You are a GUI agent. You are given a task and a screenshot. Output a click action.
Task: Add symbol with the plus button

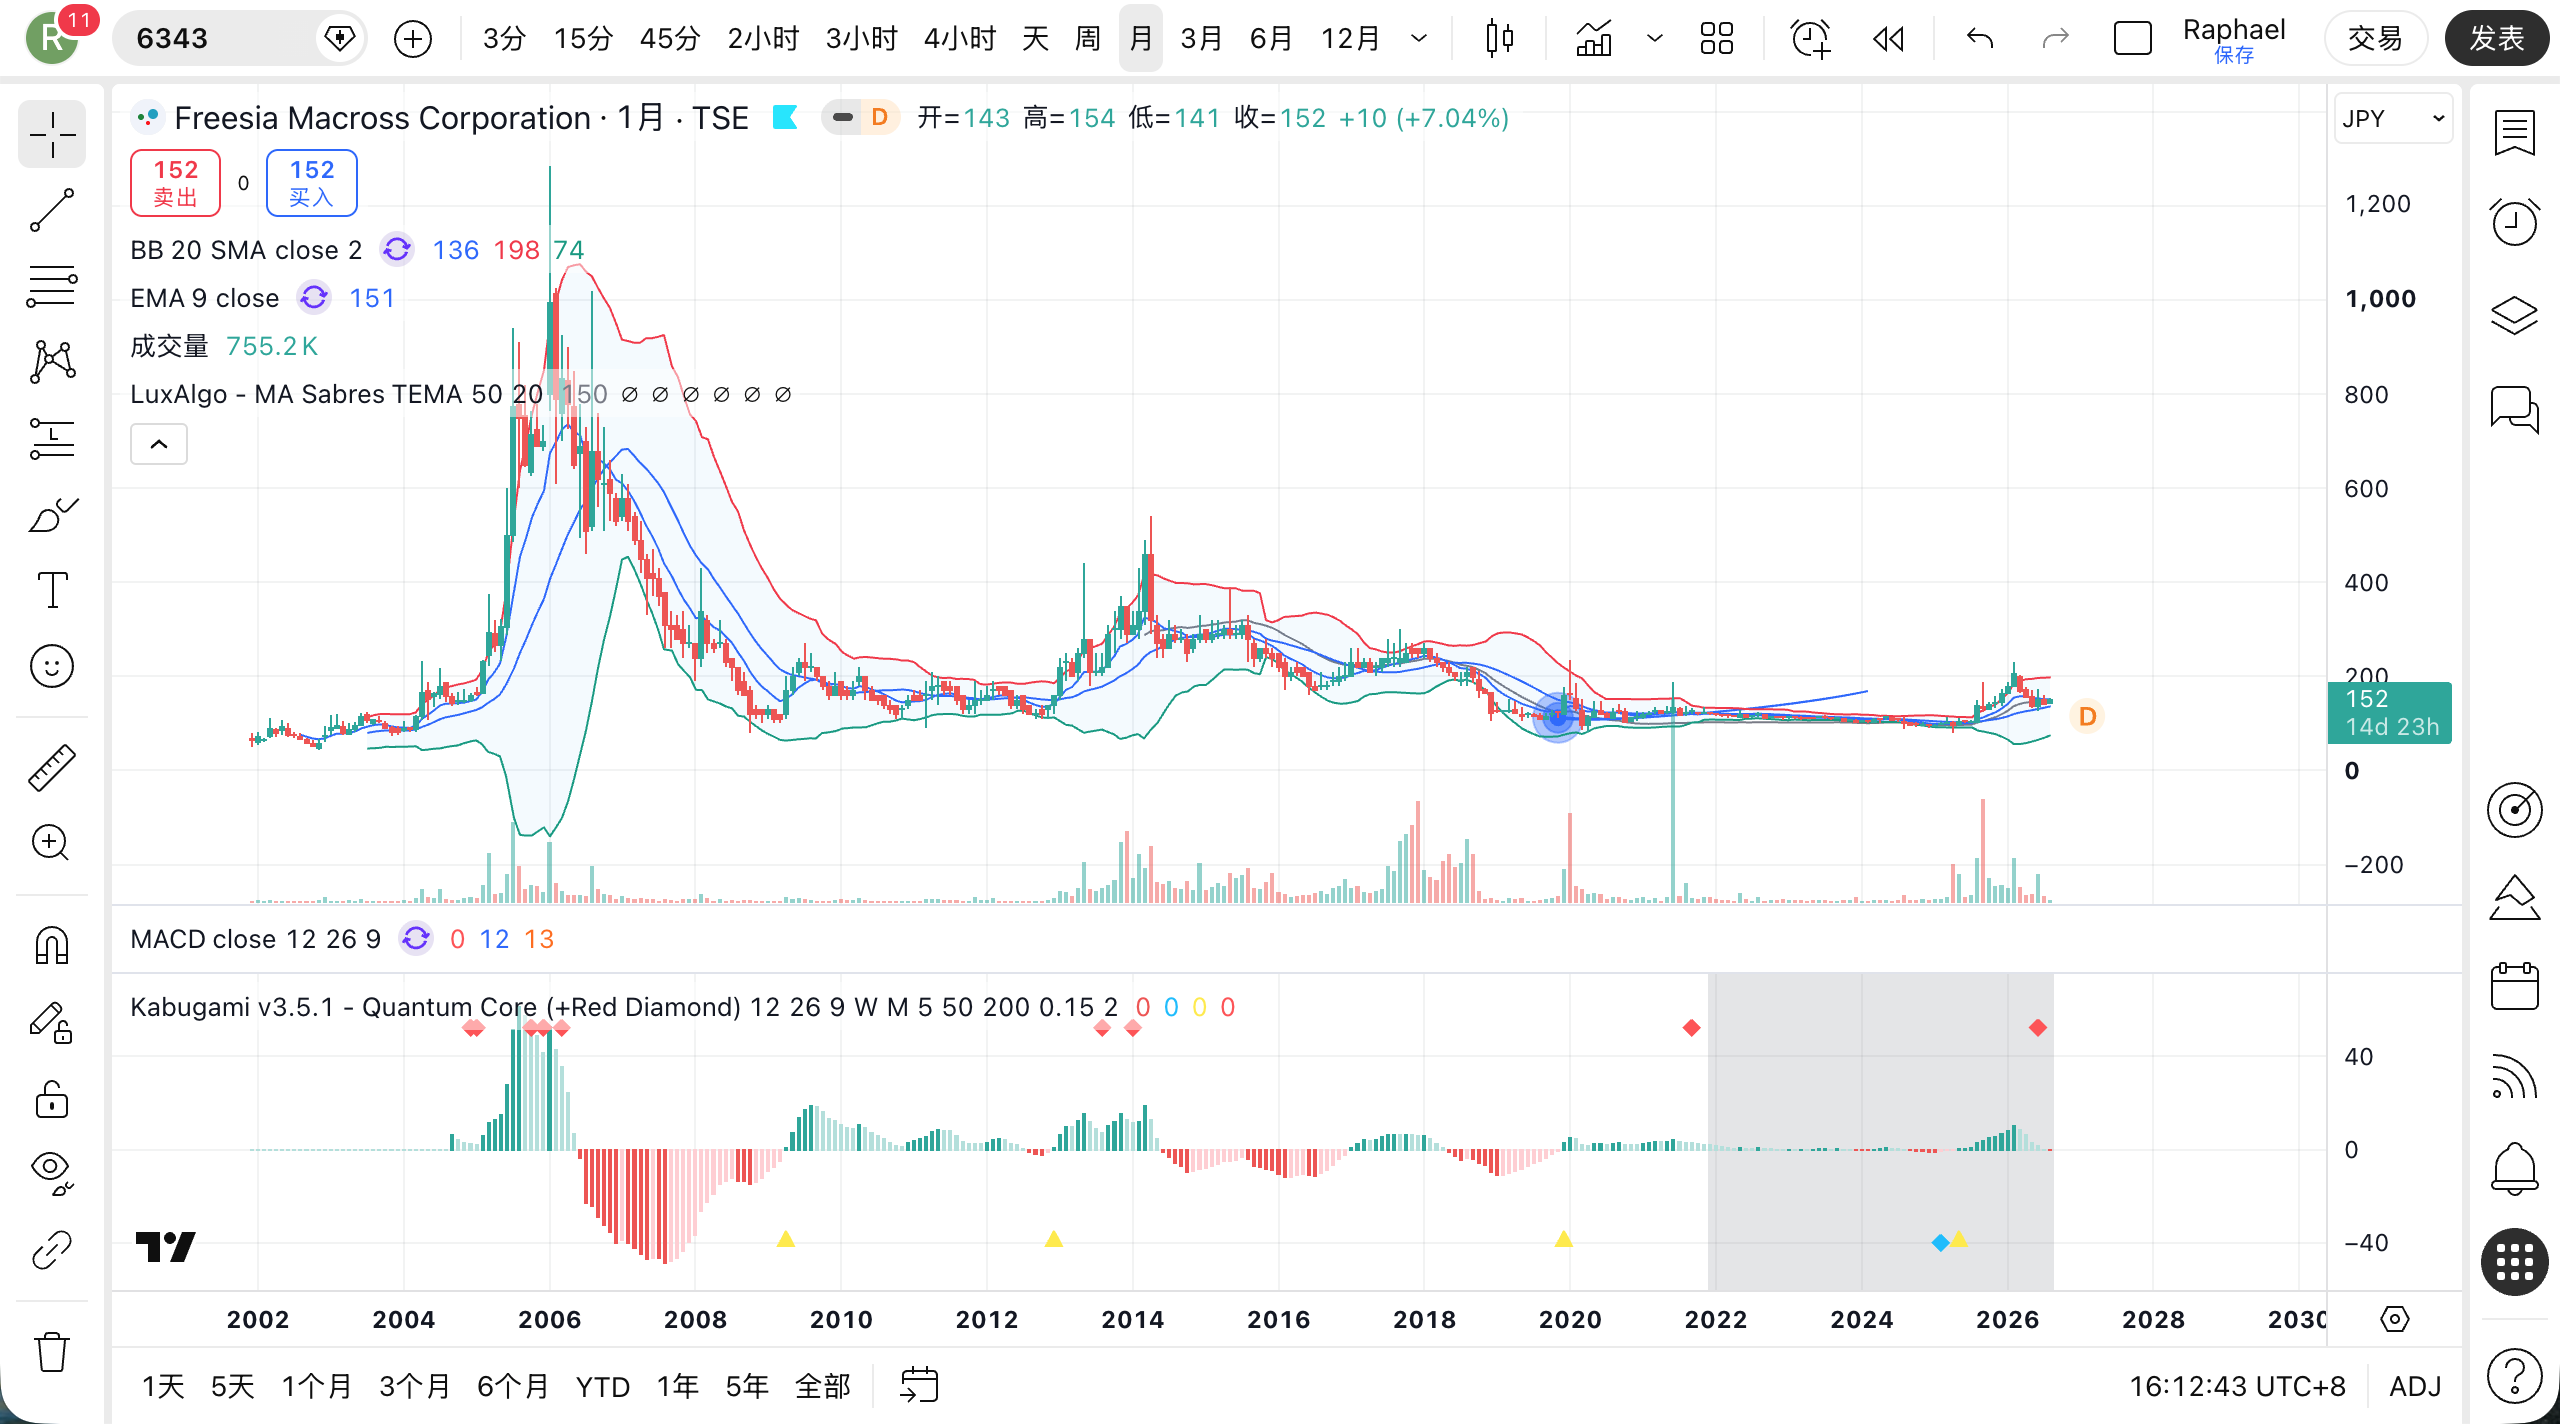[x=413, y=39]
